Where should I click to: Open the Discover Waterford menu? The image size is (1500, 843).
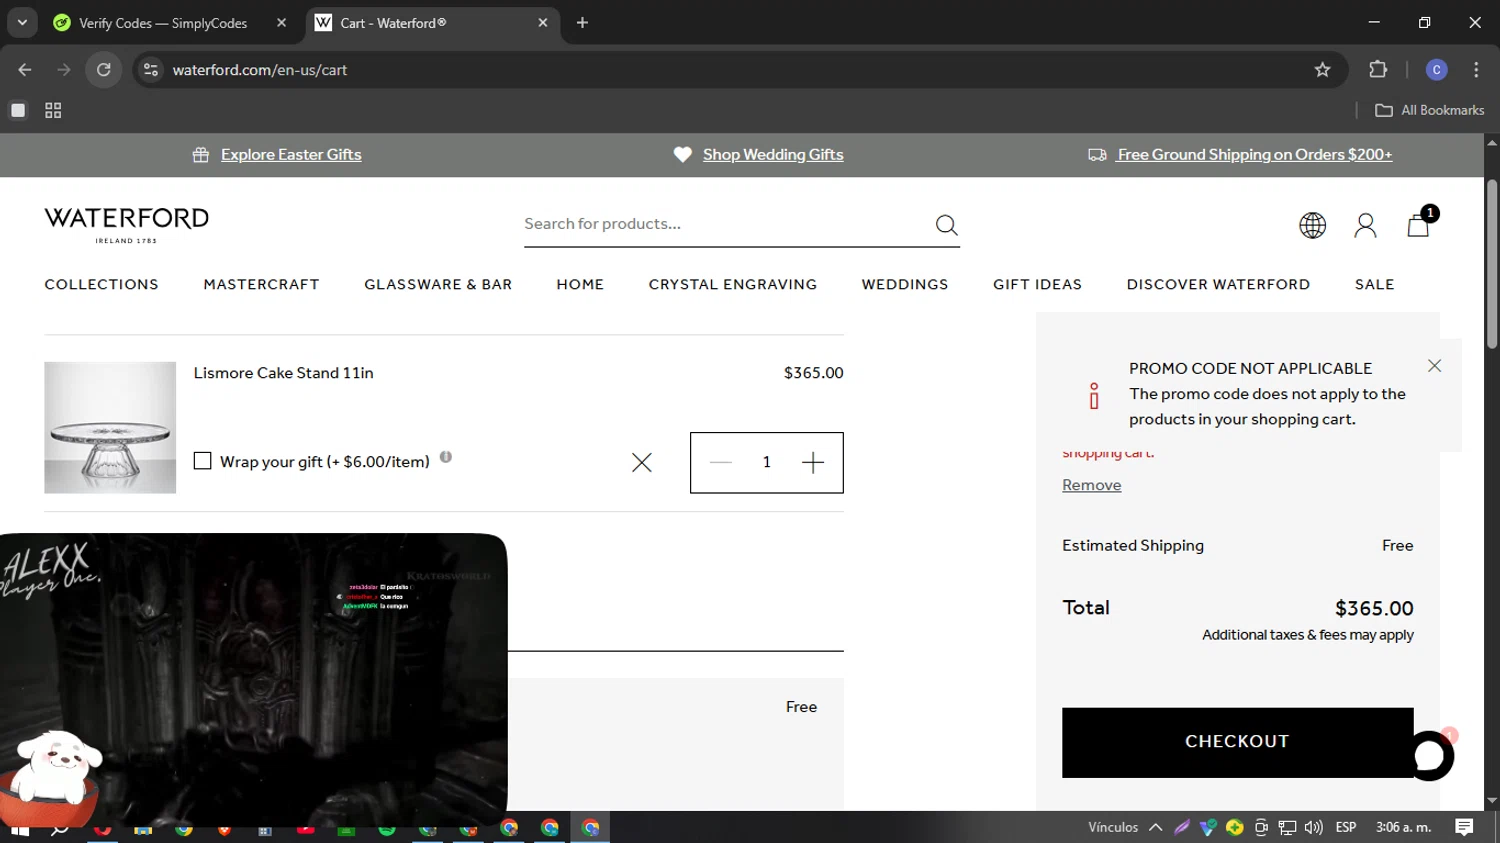point(1218,284)
